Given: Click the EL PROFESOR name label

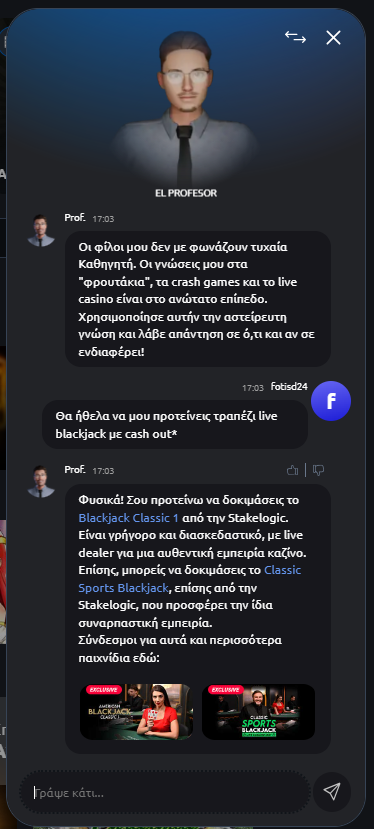Looking at the screenshot, I should tap(186, 194).
